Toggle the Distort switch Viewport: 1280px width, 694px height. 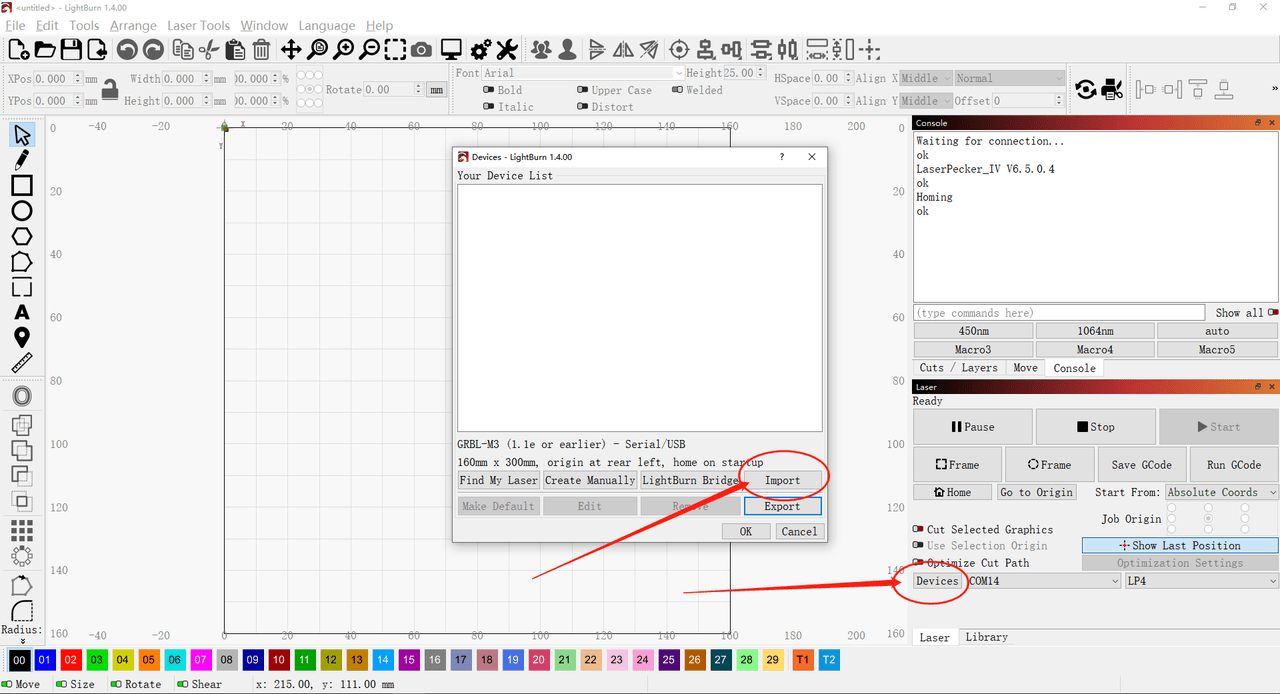583,107
